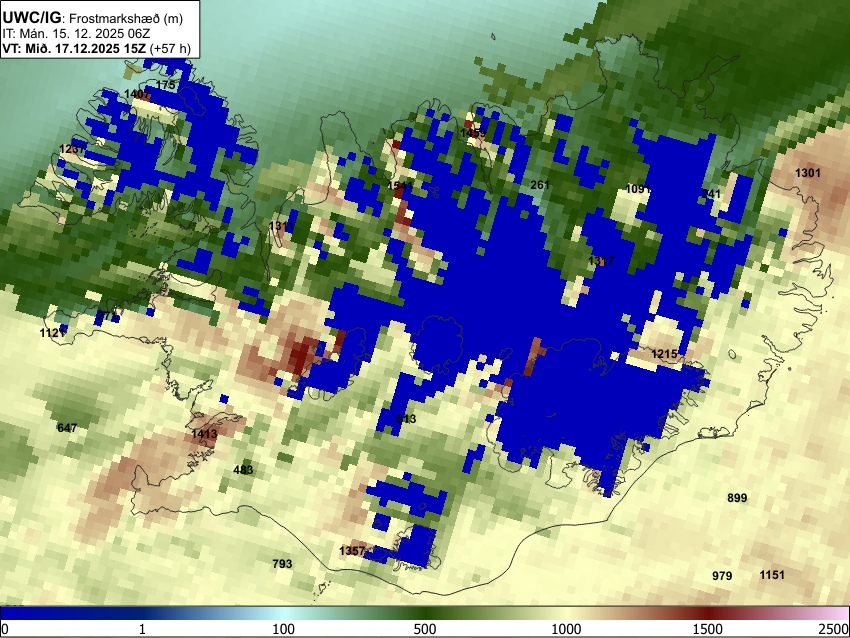Pick the map value 1541
This screenshot has width=850, height=638.
click(401, 186)
